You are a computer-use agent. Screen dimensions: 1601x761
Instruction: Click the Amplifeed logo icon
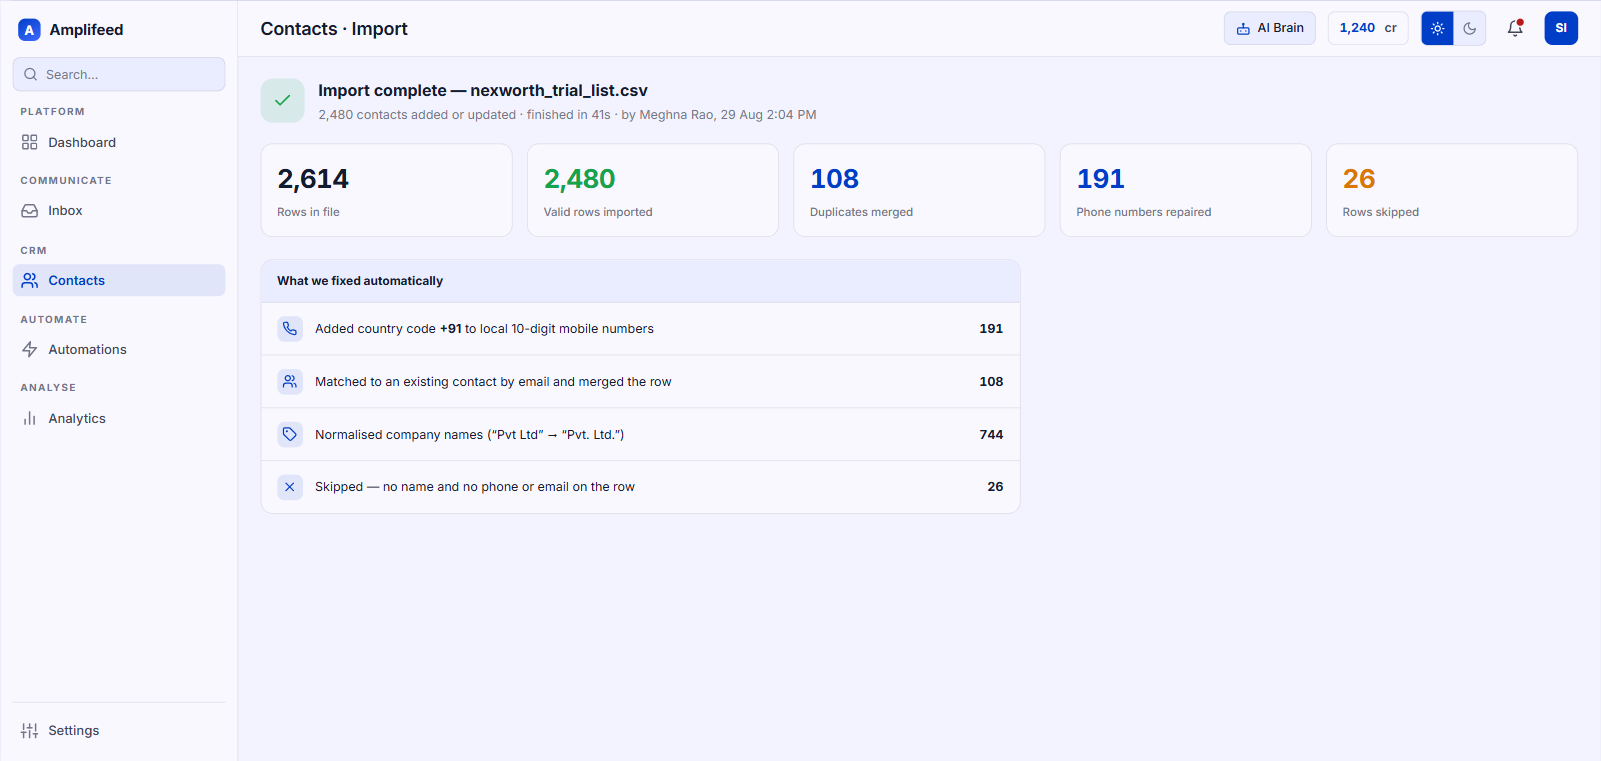pyautogui.click(x=29, y=30)
